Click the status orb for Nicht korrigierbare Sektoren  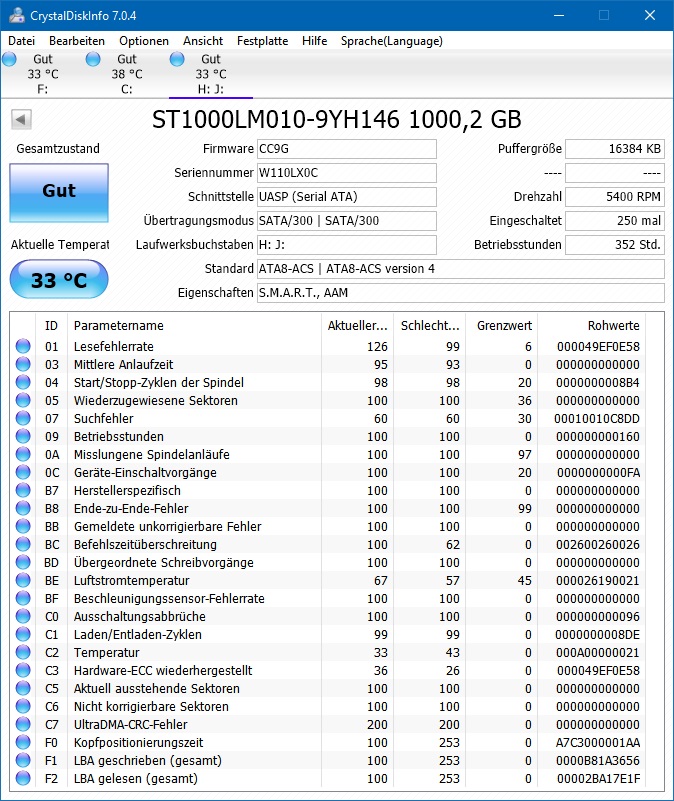coord(23,706)
